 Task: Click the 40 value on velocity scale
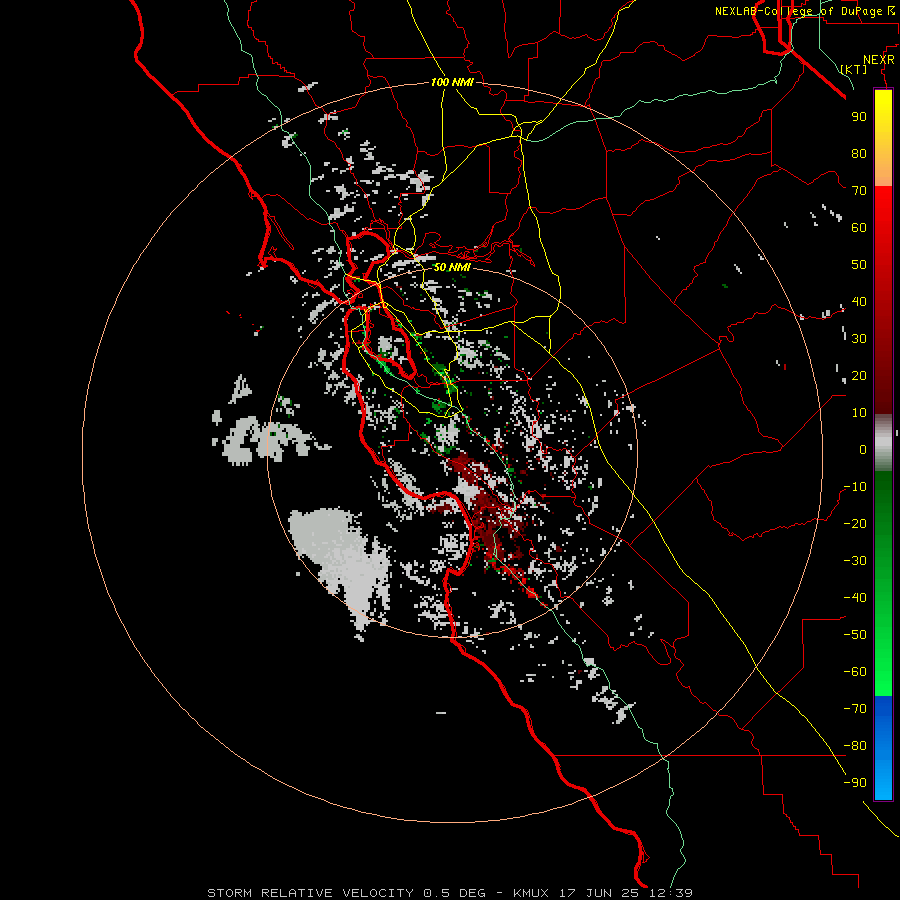point(859,302)
